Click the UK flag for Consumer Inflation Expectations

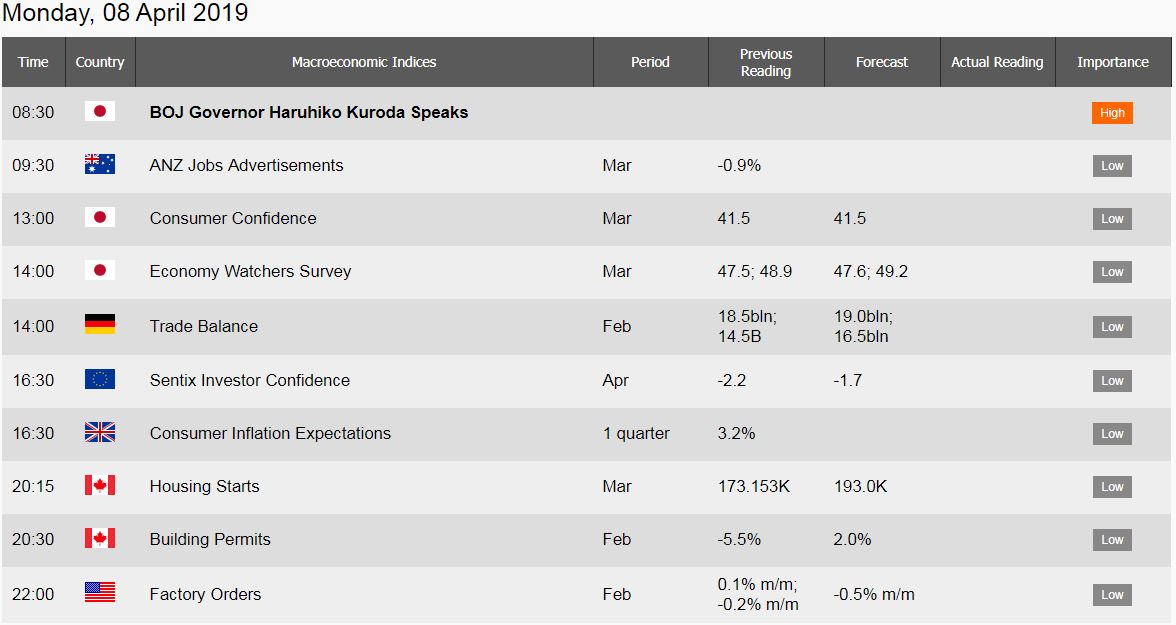(x=100, y=432)
